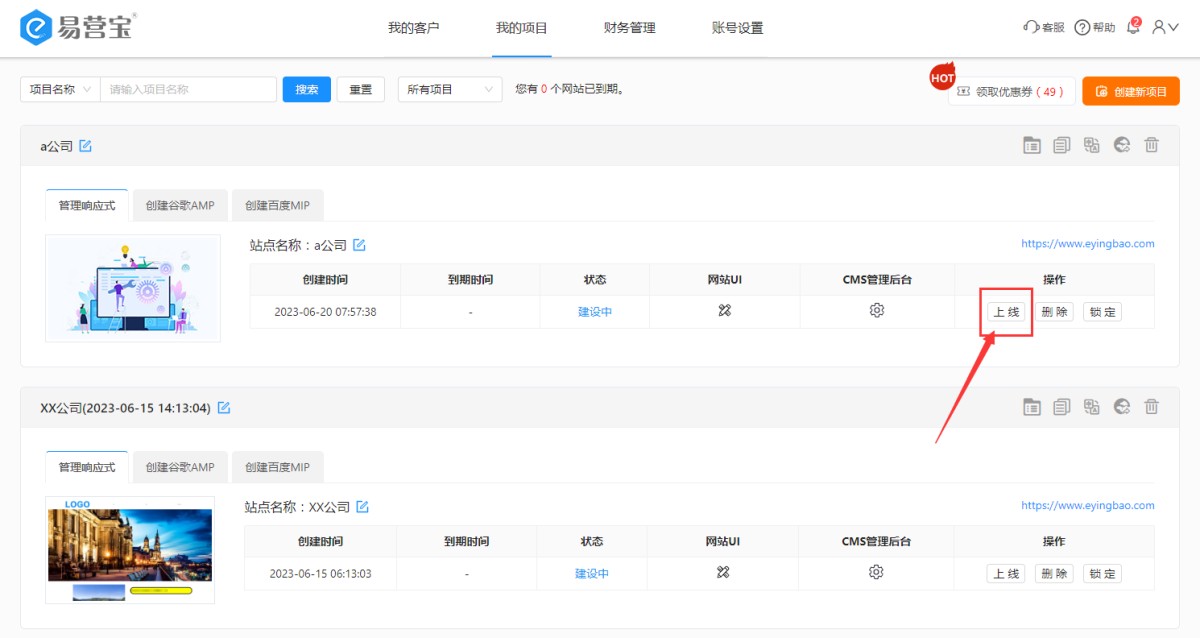Click the copy icon in XX公司 header
Image resolution: width=1200 pixels, height=638 pixels.
click(1062, 407)
